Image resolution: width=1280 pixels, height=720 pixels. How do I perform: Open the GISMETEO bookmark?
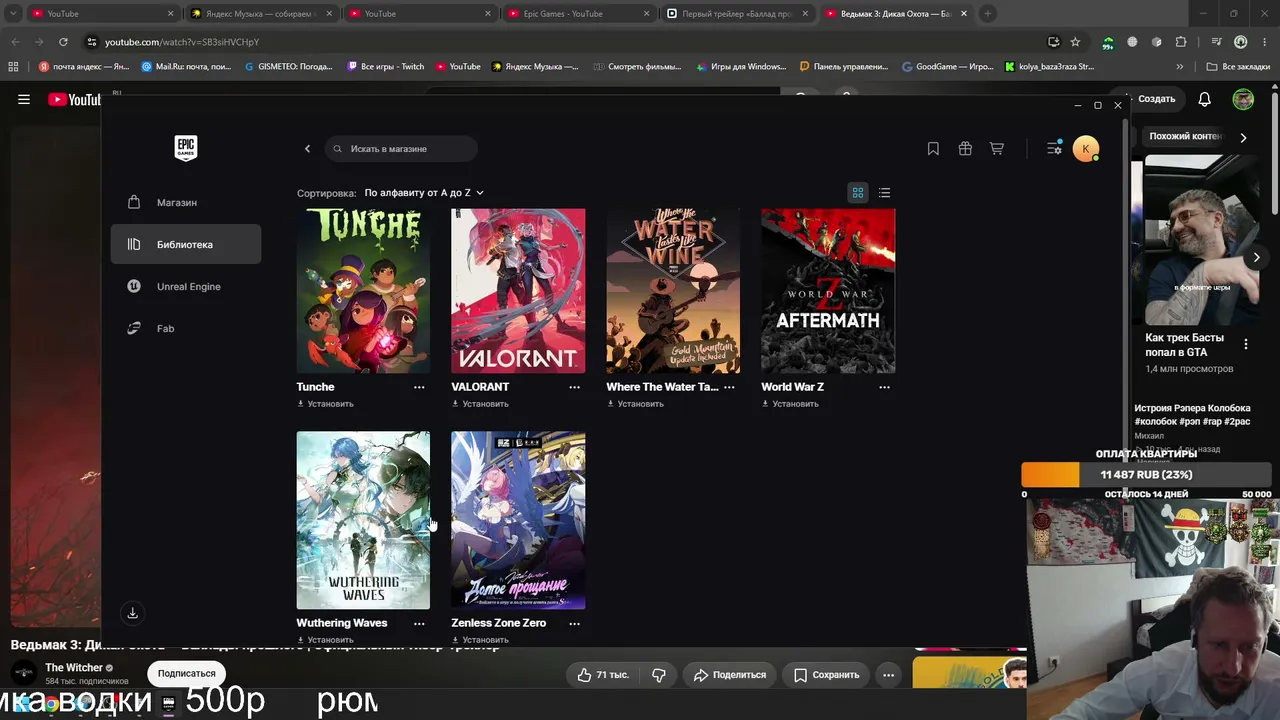click(x=288, y=67)
